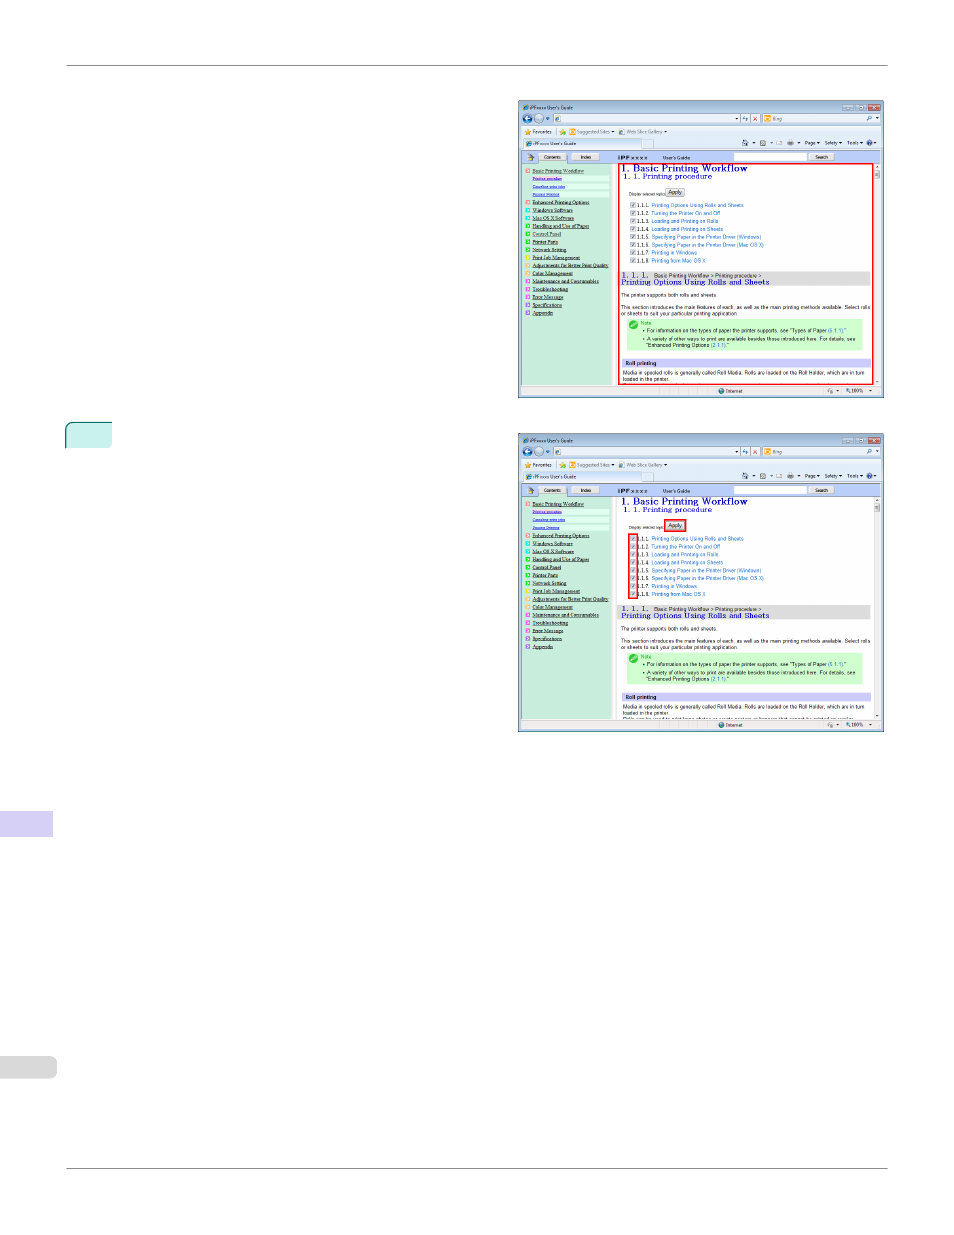Image resolution: width=954 pixels, height=1235 pixels.
Task: Click Apply button in lower browser window
Action: 675,526
